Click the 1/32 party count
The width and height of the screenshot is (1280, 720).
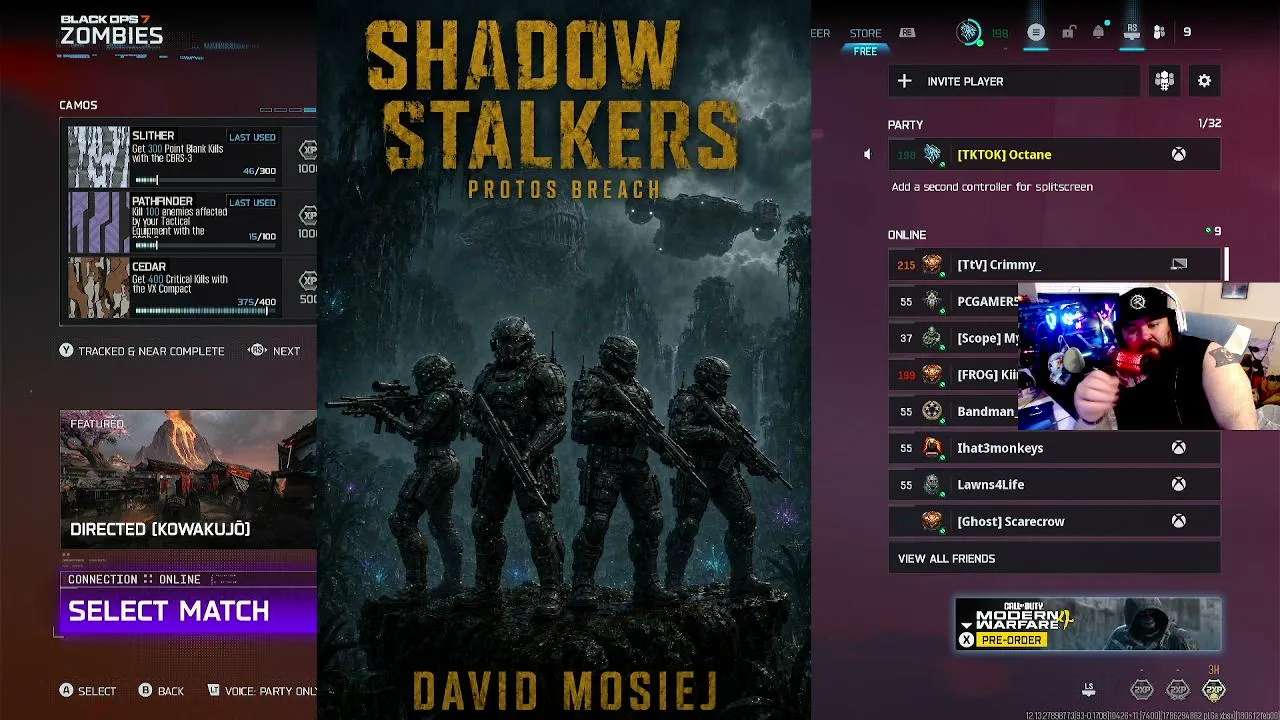click(1210, 123)
